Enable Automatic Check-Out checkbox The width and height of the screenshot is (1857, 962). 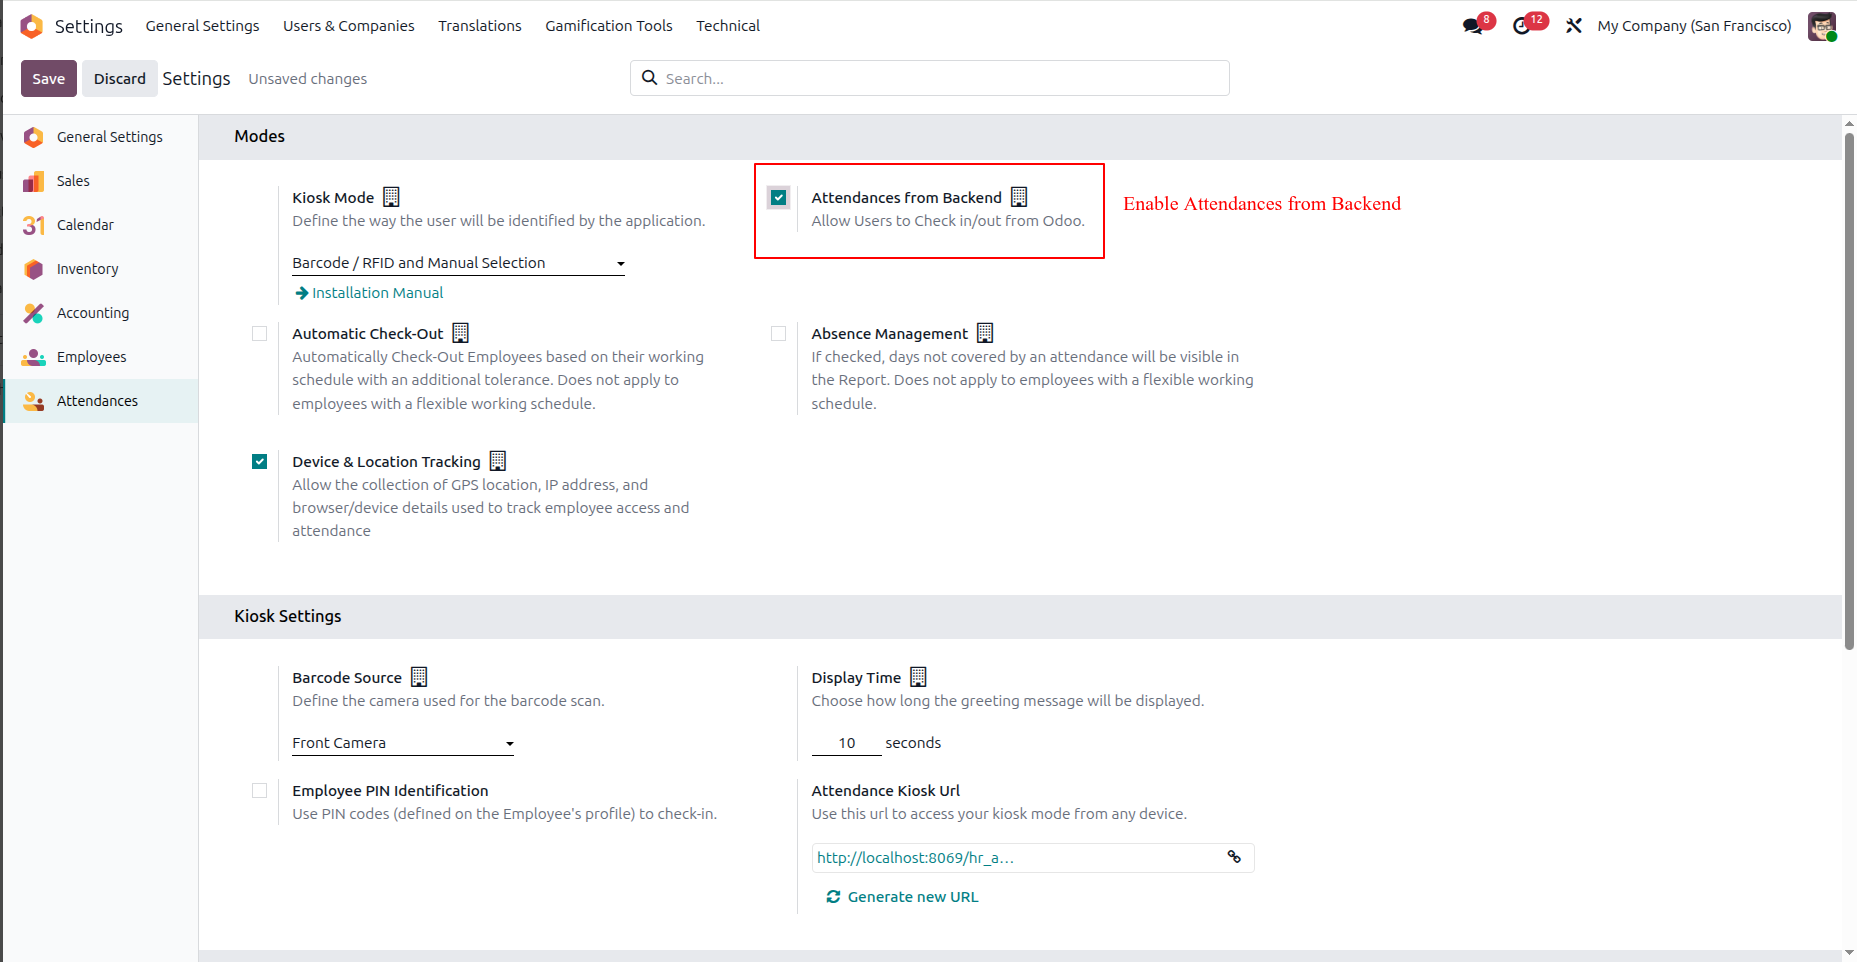point(260,334)
